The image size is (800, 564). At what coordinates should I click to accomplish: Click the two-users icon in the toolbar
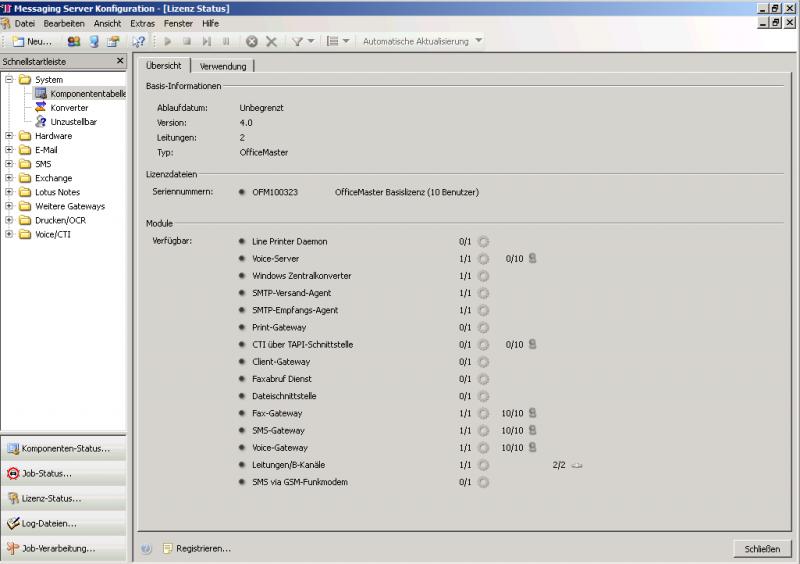point(73,41)
